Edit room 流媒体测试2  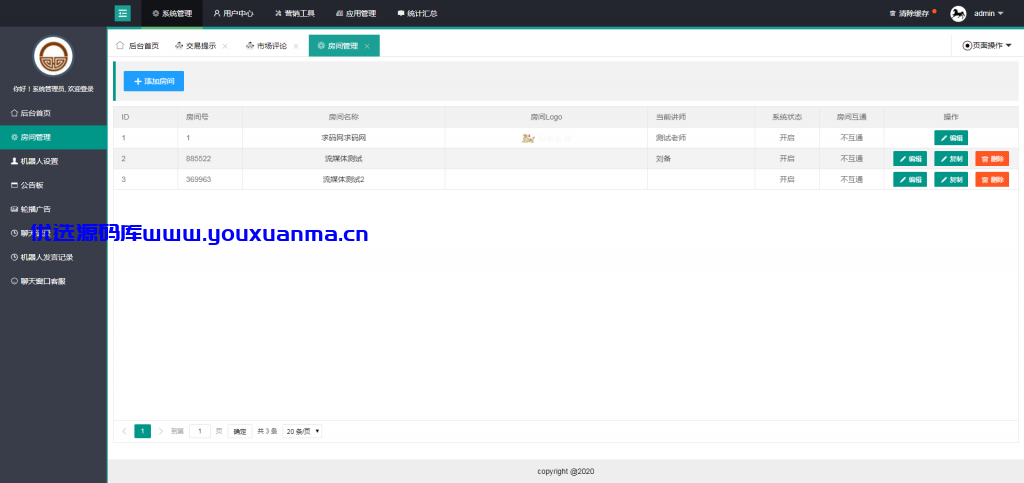coord(910,179)
